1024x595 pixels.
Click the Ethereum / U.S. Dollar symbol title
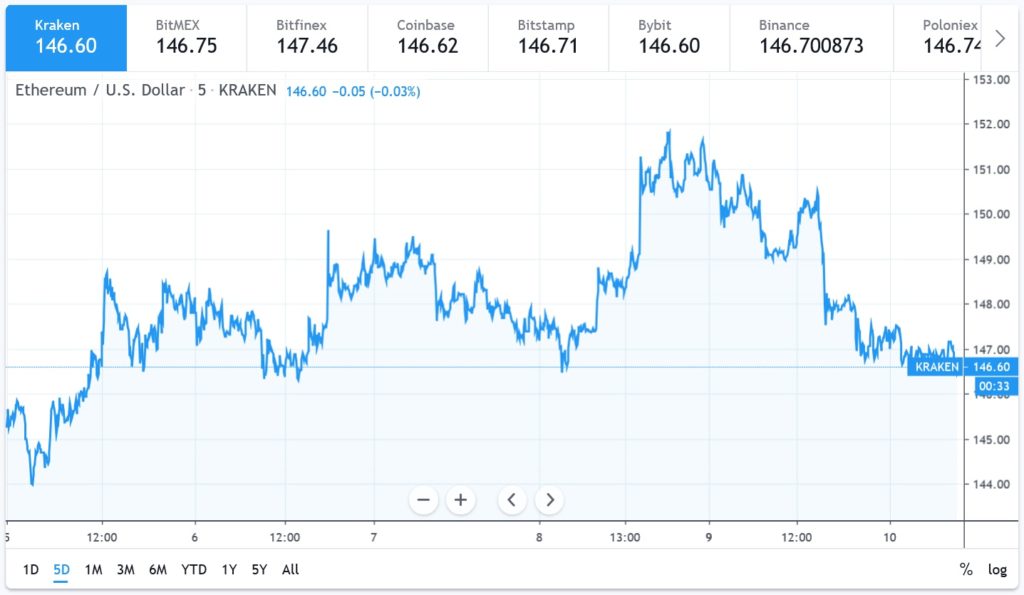point(100,90)
